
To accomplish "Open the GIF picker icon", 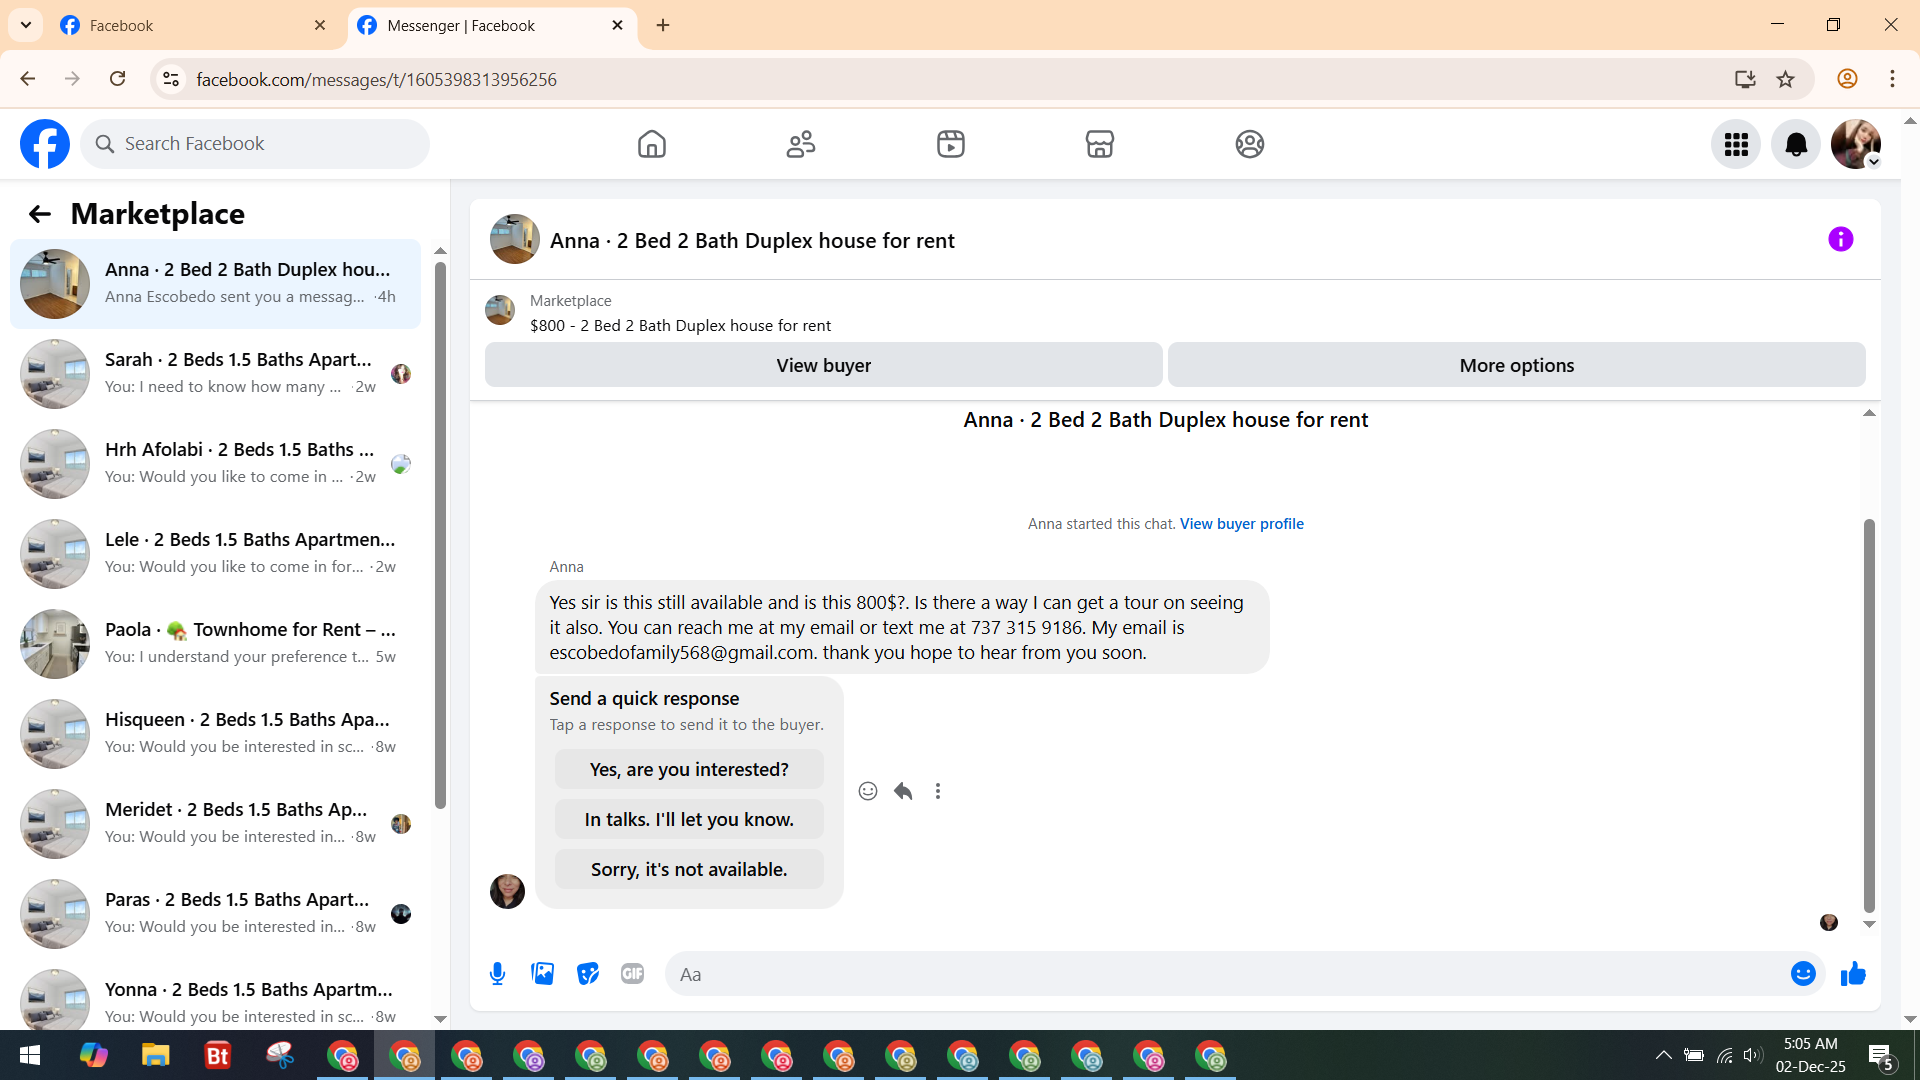I will tap(632, 974).
